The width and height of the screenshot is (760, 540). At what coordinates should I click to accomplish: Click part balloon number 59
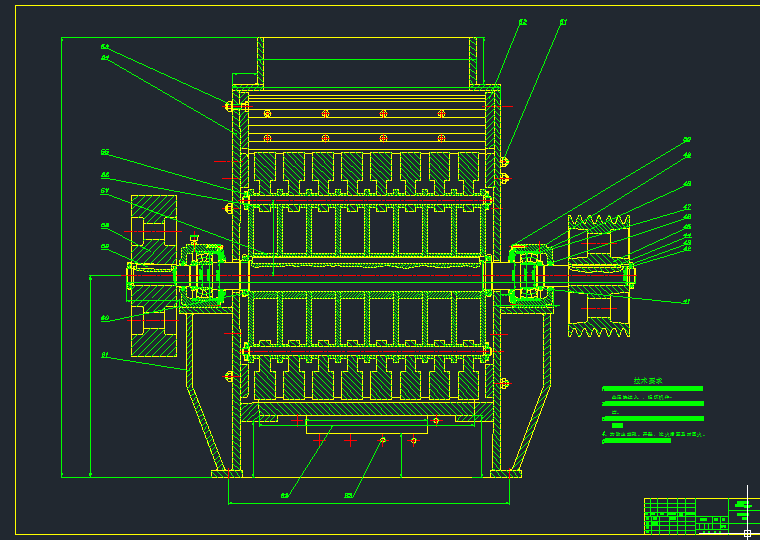point(105,247)
